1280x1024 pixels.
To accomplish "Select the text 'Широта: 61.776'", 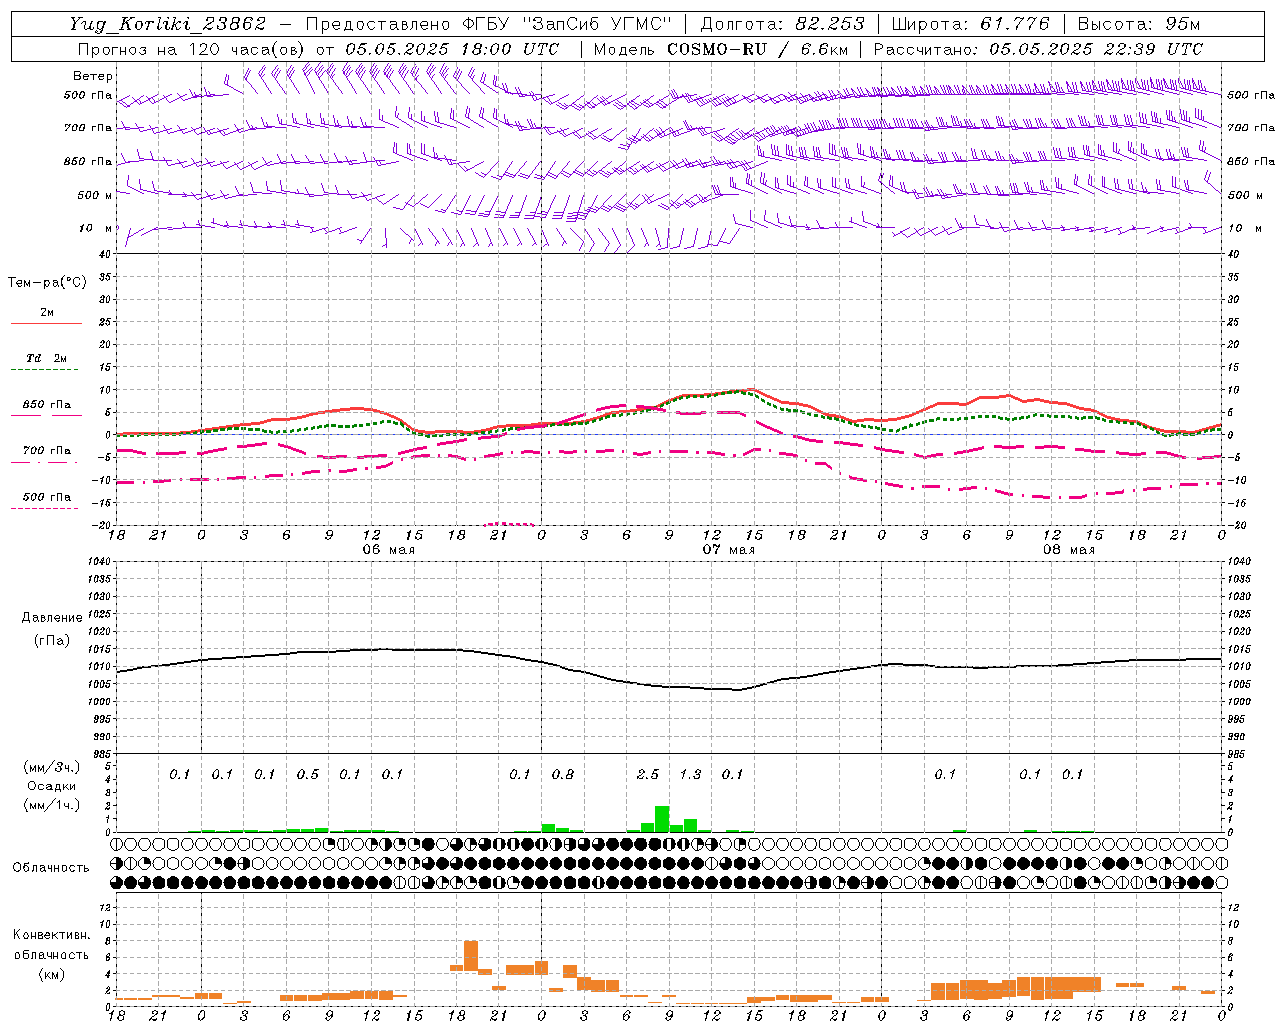I will (970, 24).
